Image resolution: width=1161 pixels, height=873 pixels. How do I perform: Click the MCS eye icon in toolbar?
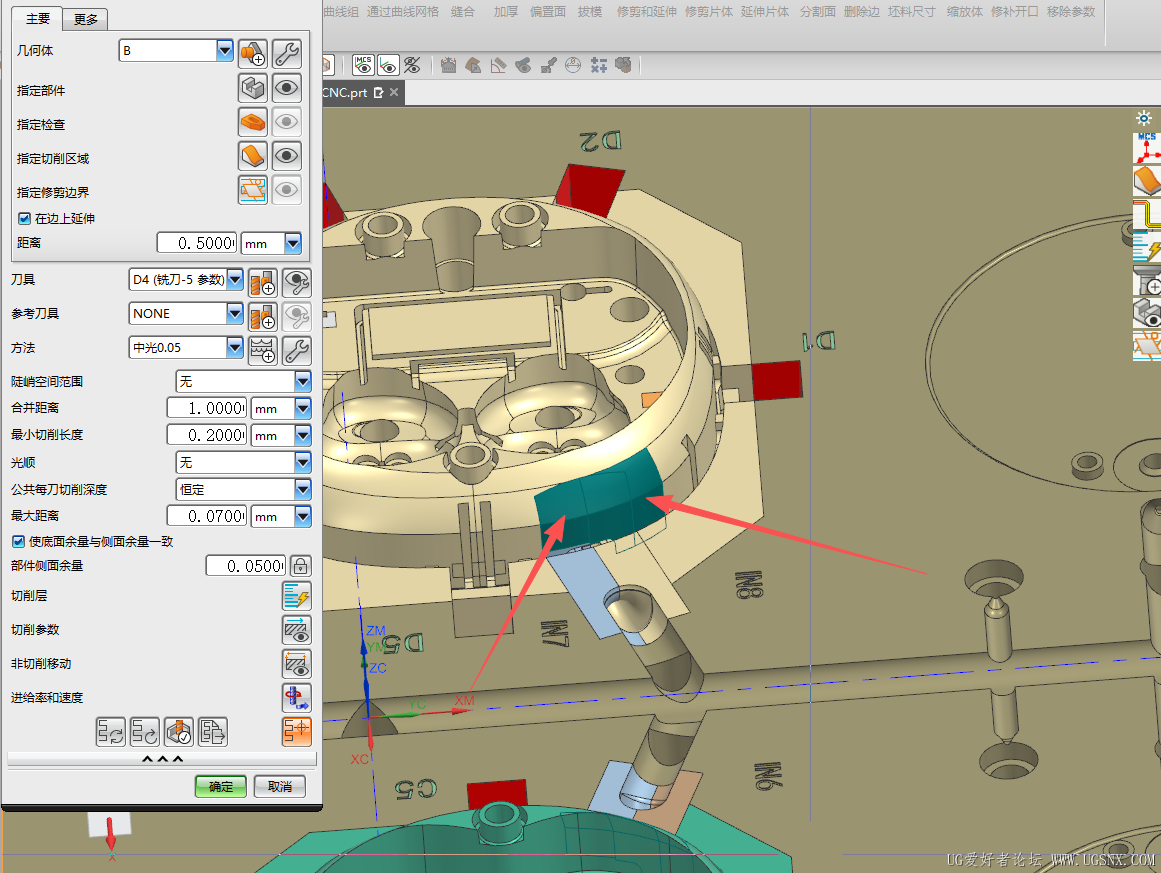pos(363,65)
